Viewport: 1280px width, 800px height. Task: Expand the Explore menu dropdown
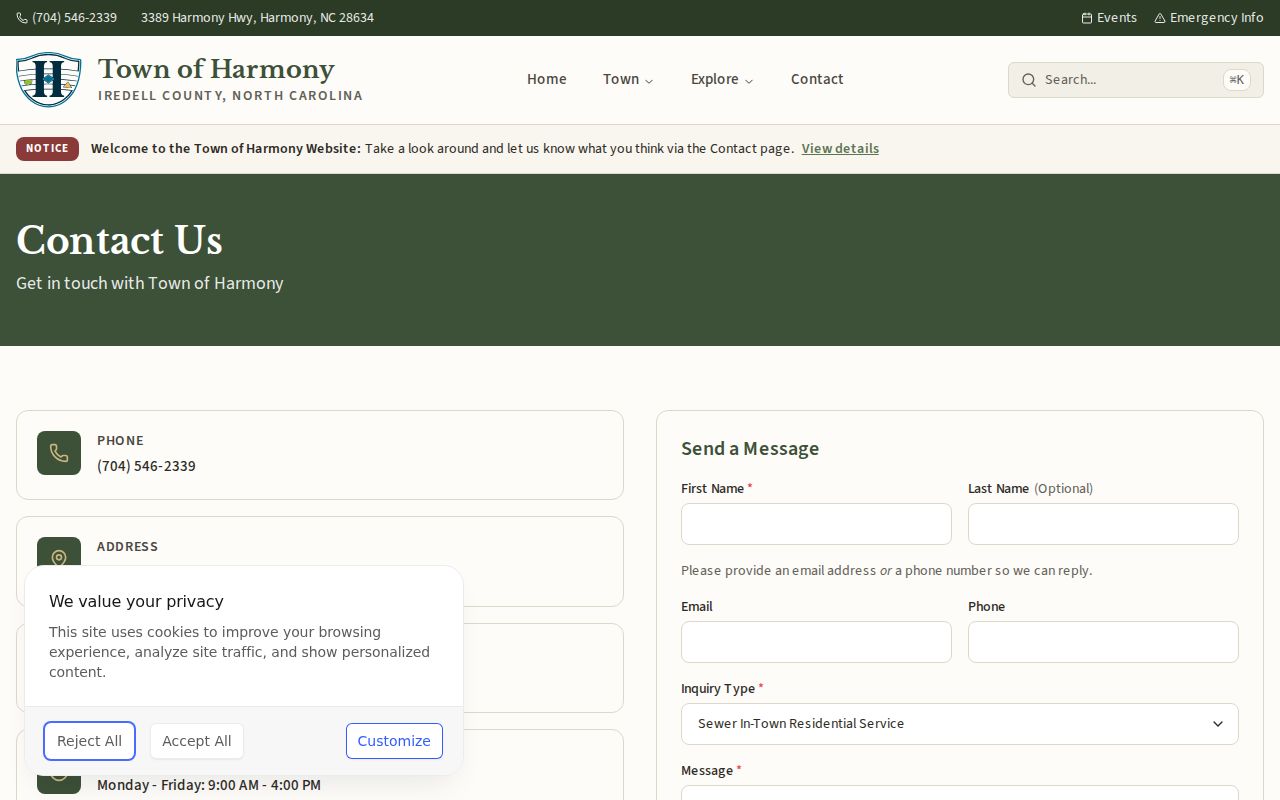point(722,79)
